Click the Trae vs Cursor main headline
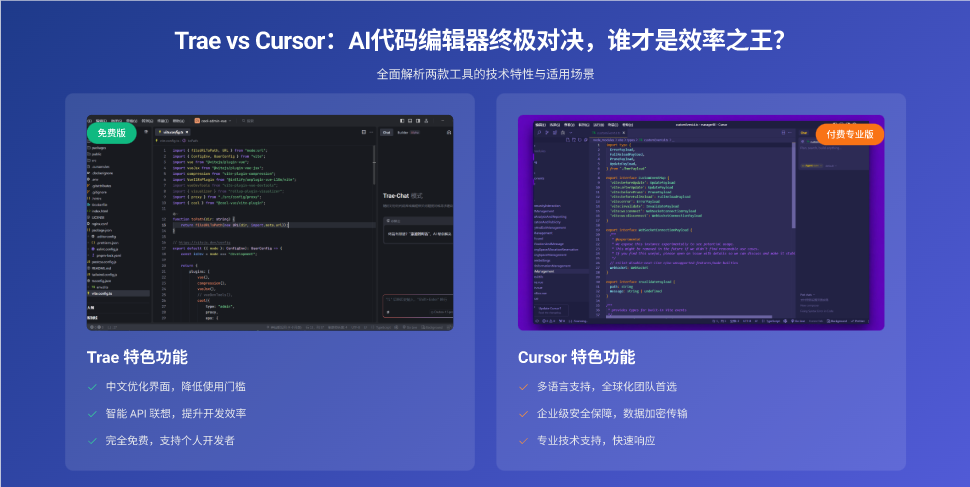The height and width of the screenshot is (487, 970). [480, 41]
